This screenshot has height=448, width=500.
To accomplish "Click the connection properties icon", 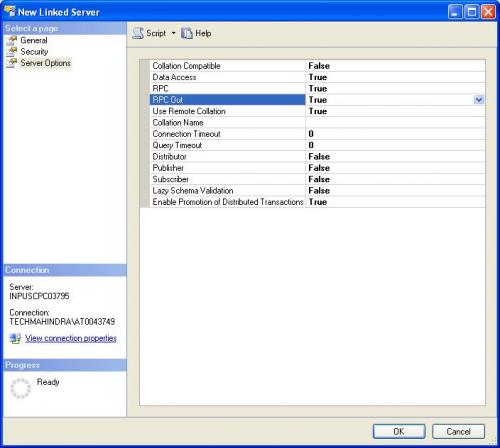I will click(15, 338).
